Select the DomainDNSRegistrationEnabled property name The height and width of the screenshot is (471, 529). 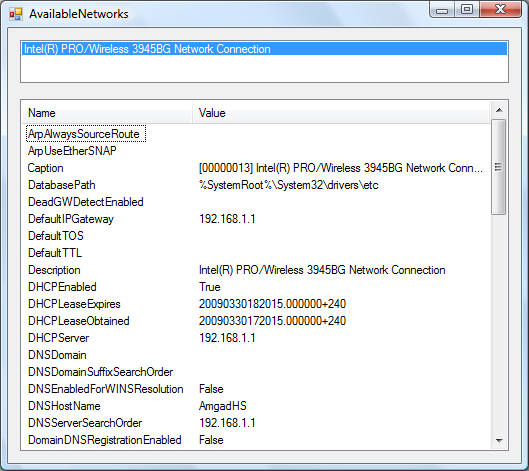pyautogui.click(x=105, y=440)
